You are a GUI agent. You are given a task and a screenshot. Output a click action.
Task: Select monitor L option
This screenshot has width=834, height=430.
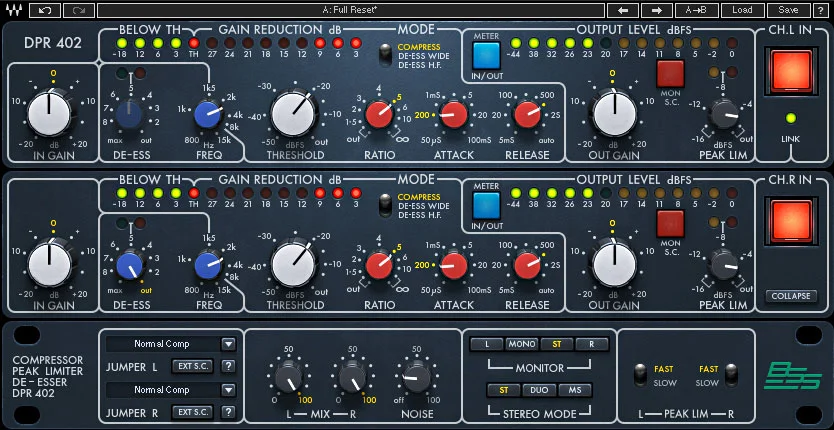pyautogui.click(x=487, y=344)
